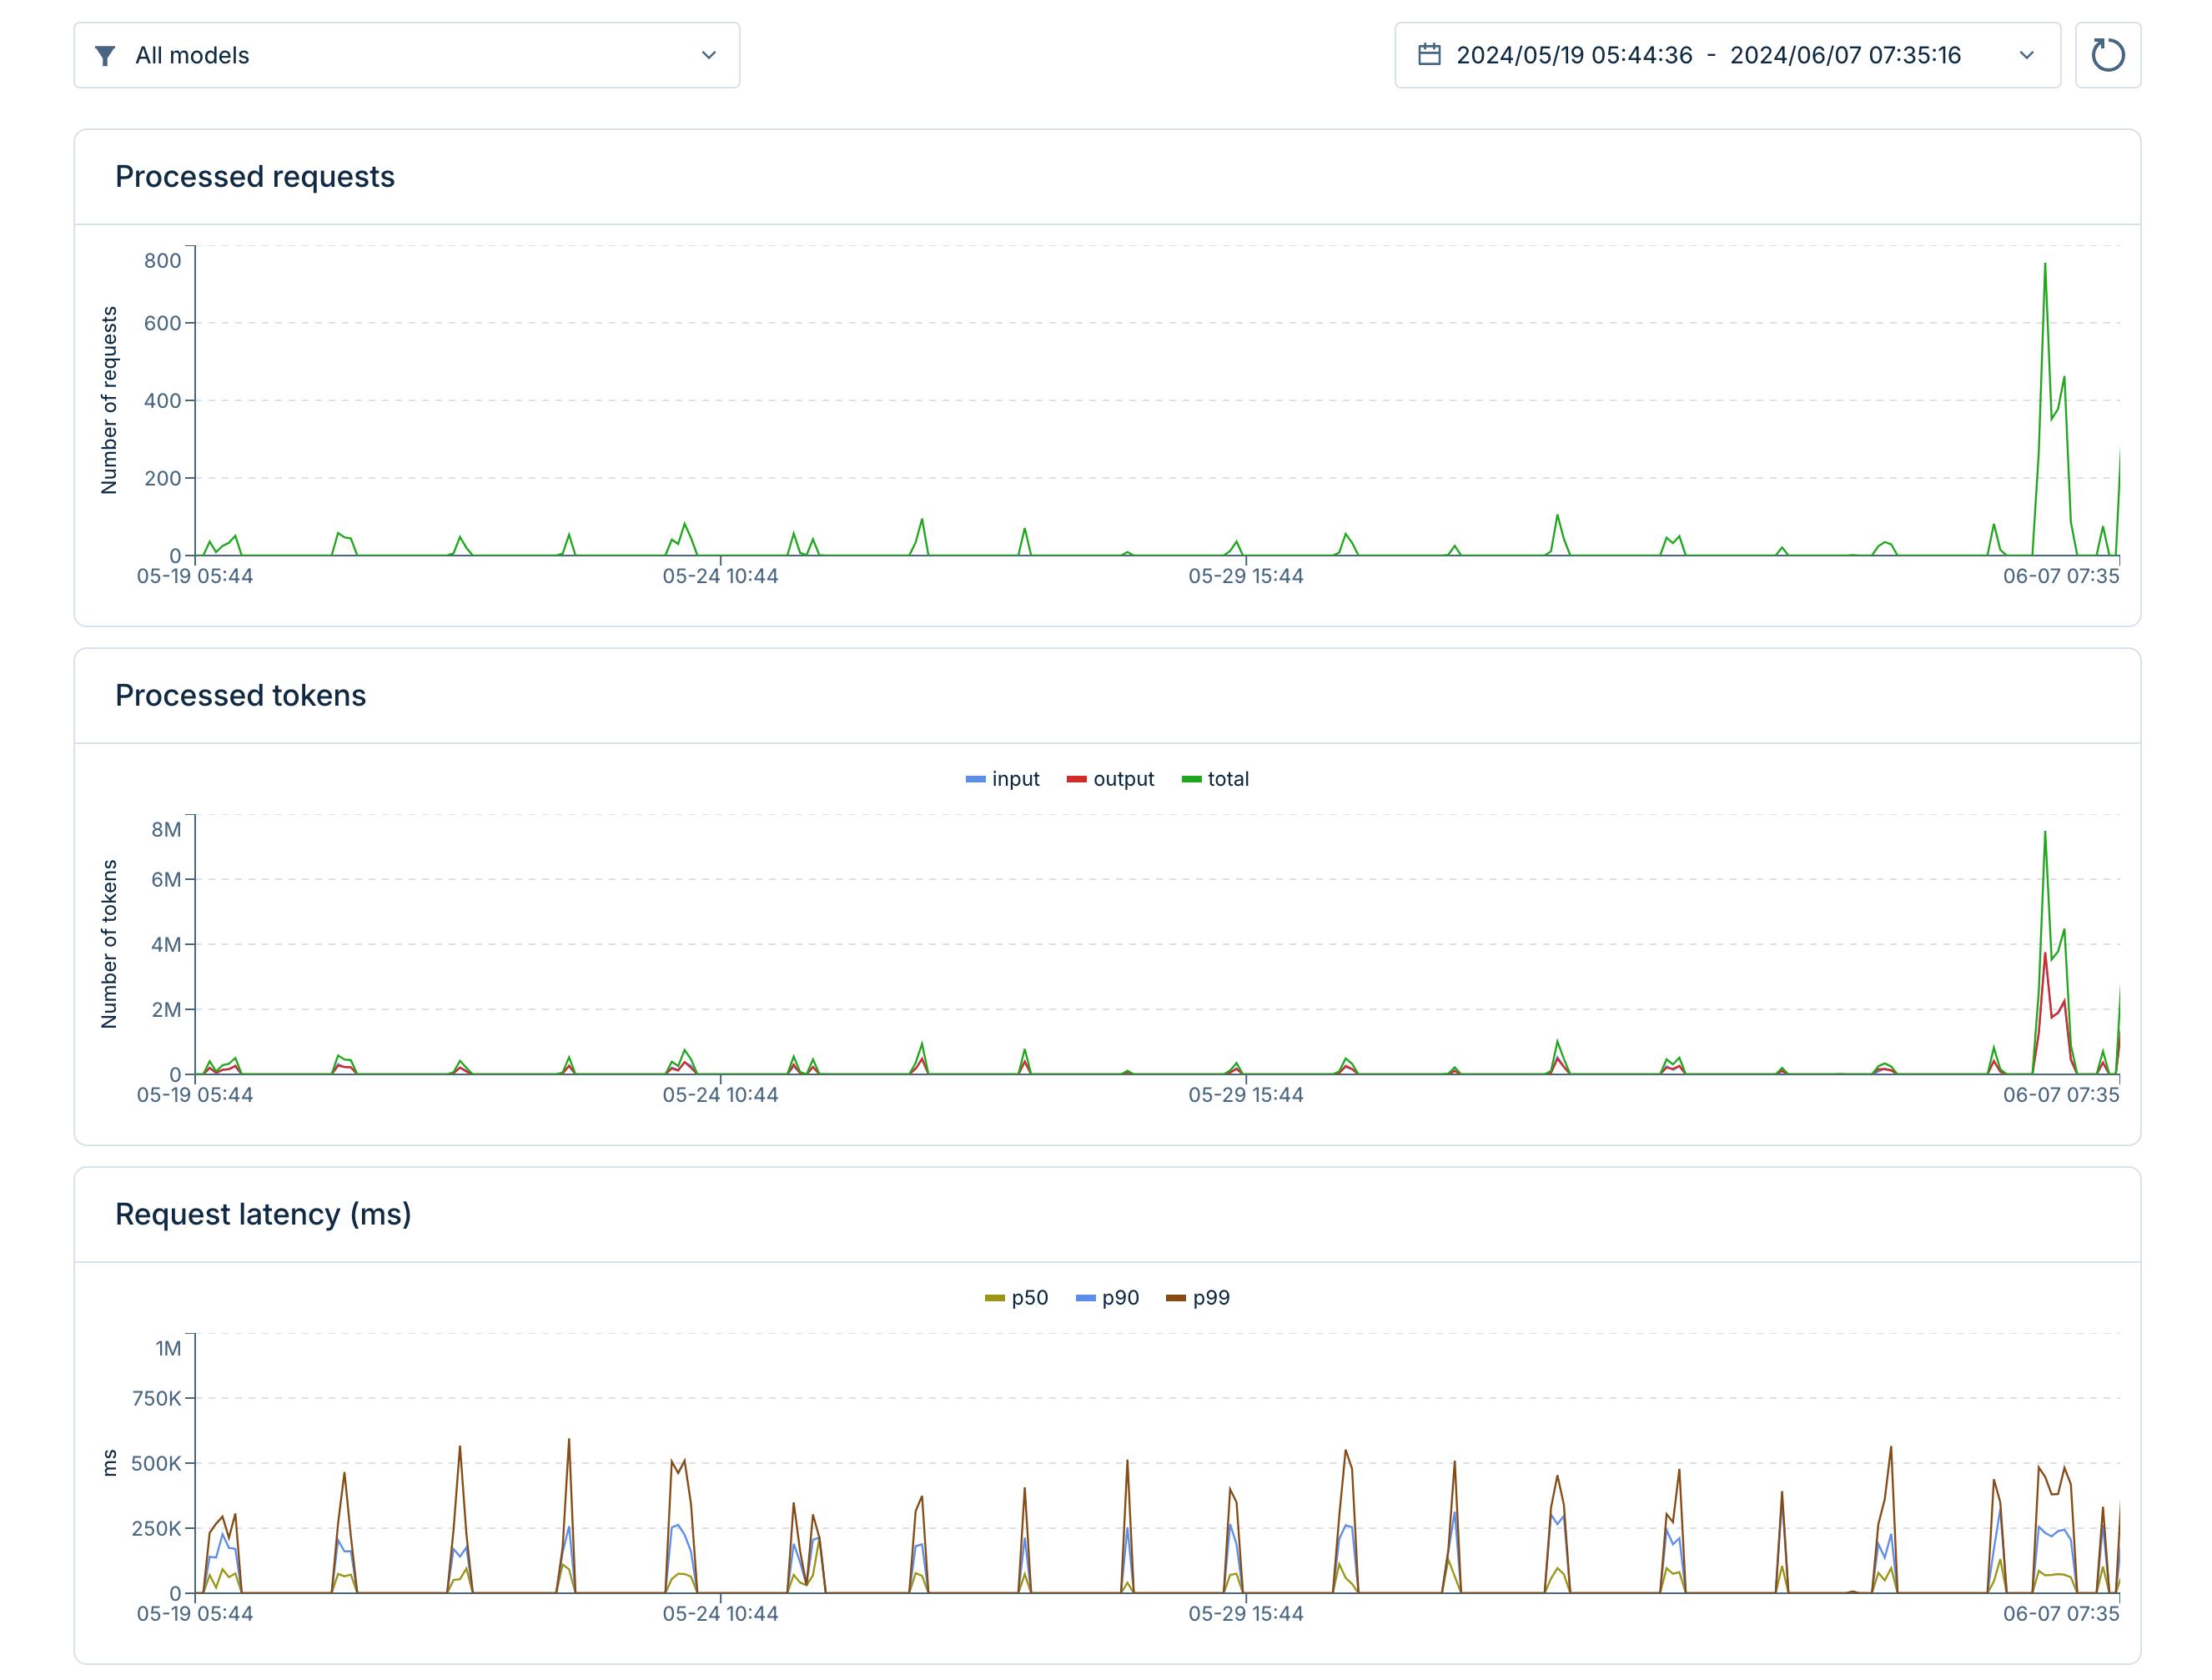Click the calendar icon in the date range picker
Screen dimensions: 2212x1680
tap(1428, 55)
